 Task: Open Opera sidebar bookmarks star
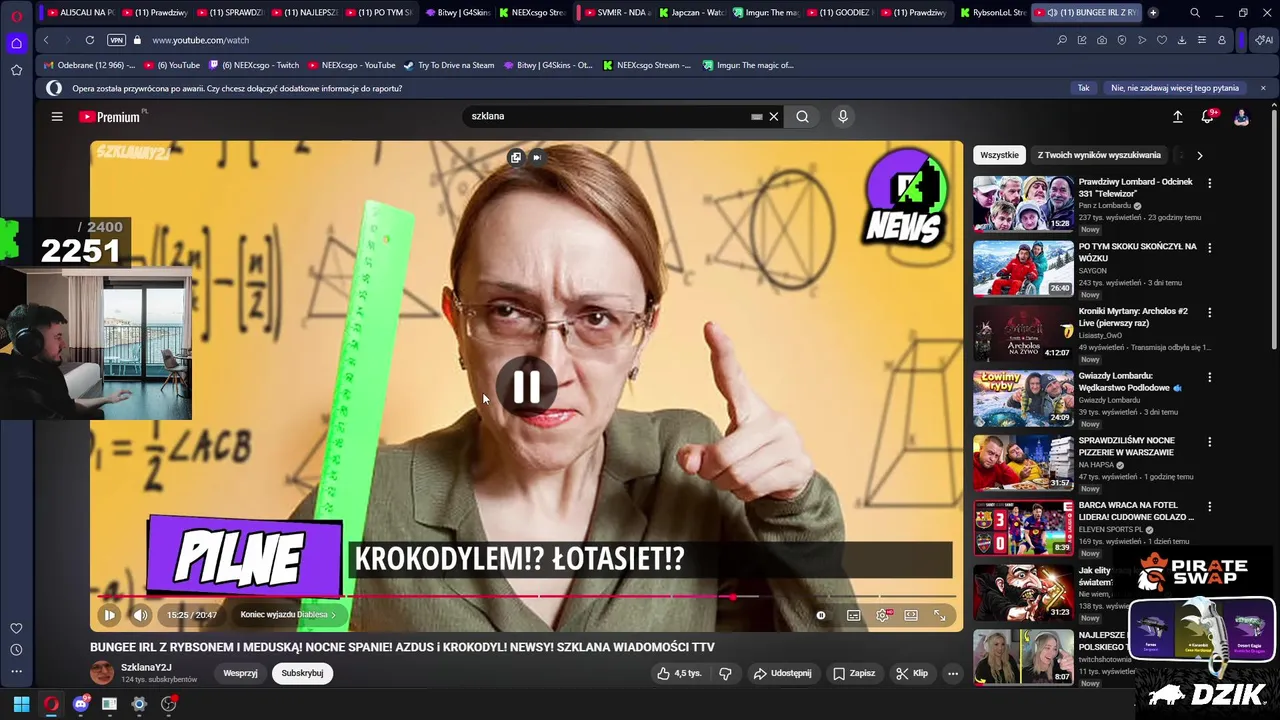point(16,70)
